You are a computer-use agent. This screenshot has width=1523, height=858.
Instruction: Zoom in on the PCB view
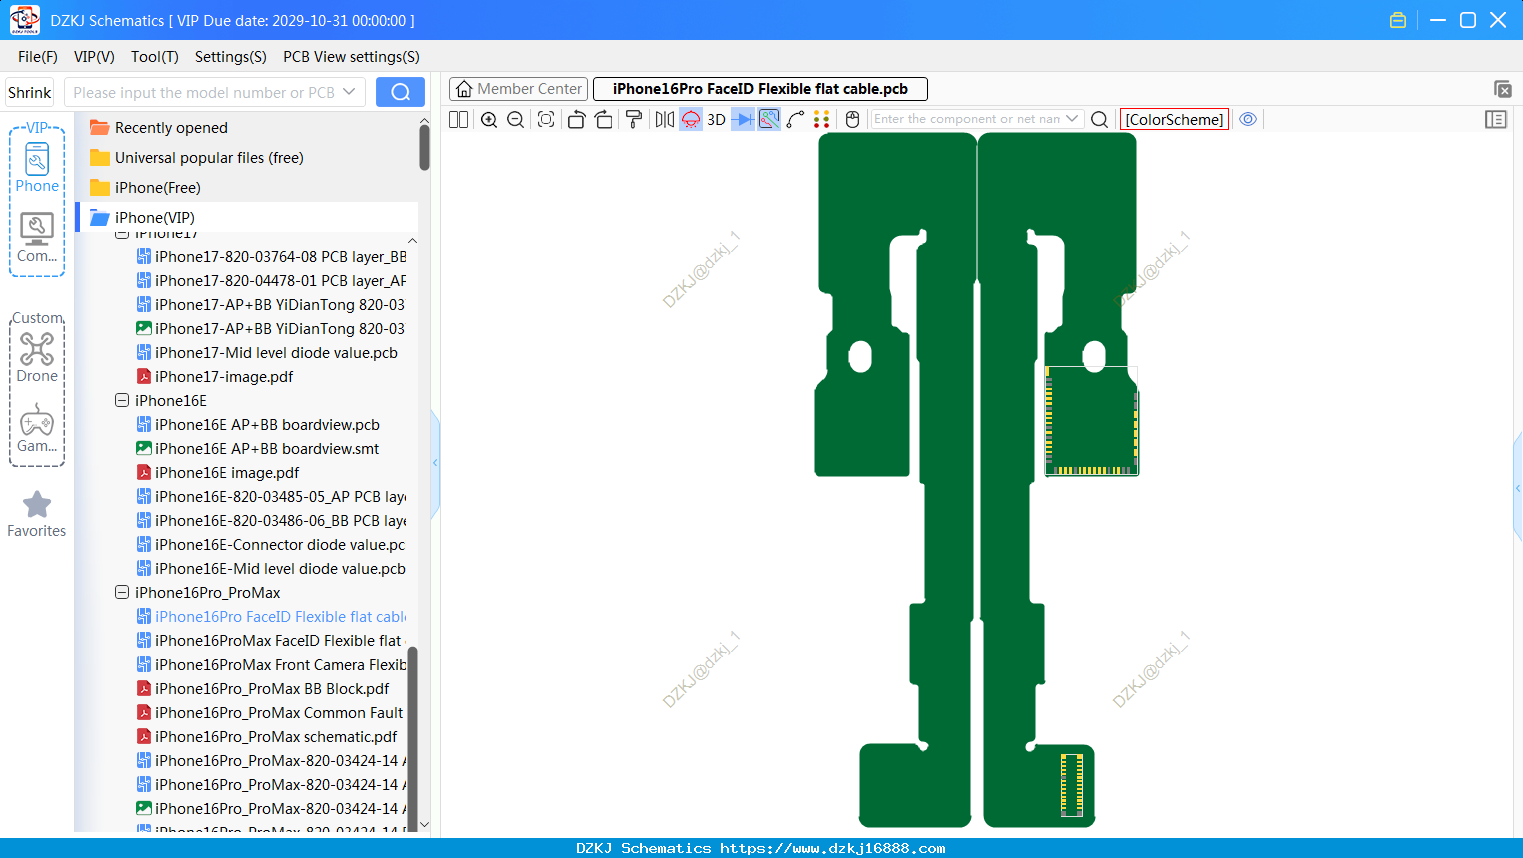[x=489, y=119]
